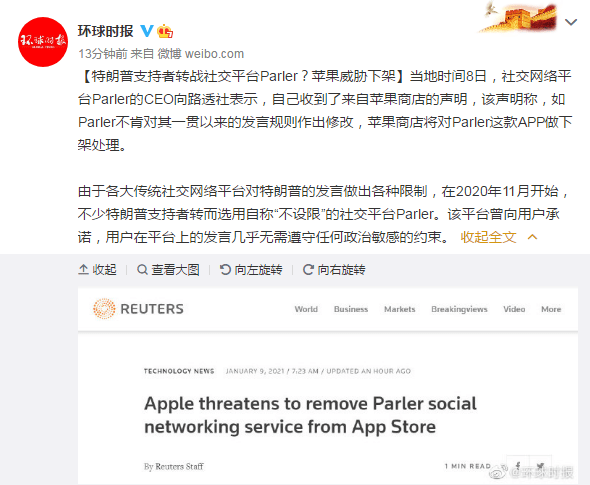Image resolution: width=590 pixels, height=485 pixels.
Task: Click the orange membership crown badge
Action: click(x=165, y=31)
